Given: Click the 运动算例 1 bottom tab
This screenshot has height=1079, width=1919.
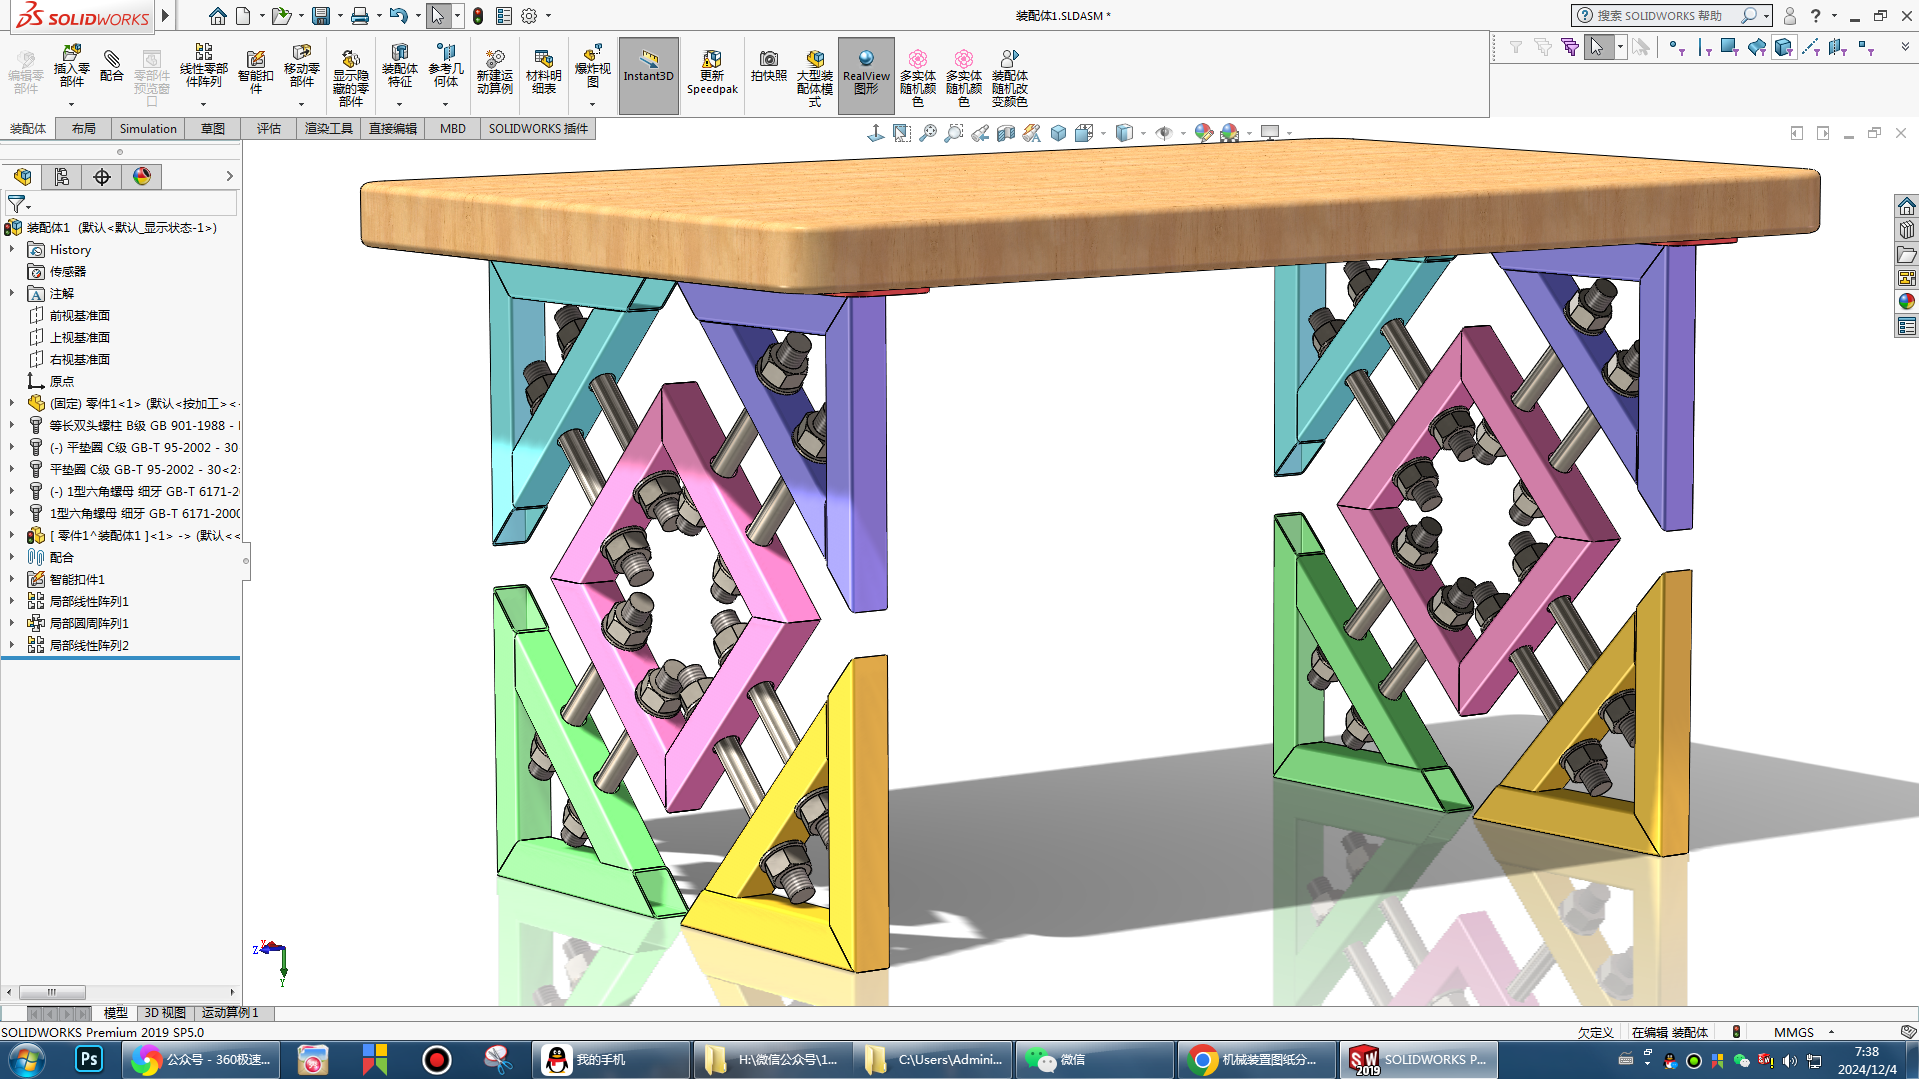Looking at the screenshot, I should click(230, 1013).
